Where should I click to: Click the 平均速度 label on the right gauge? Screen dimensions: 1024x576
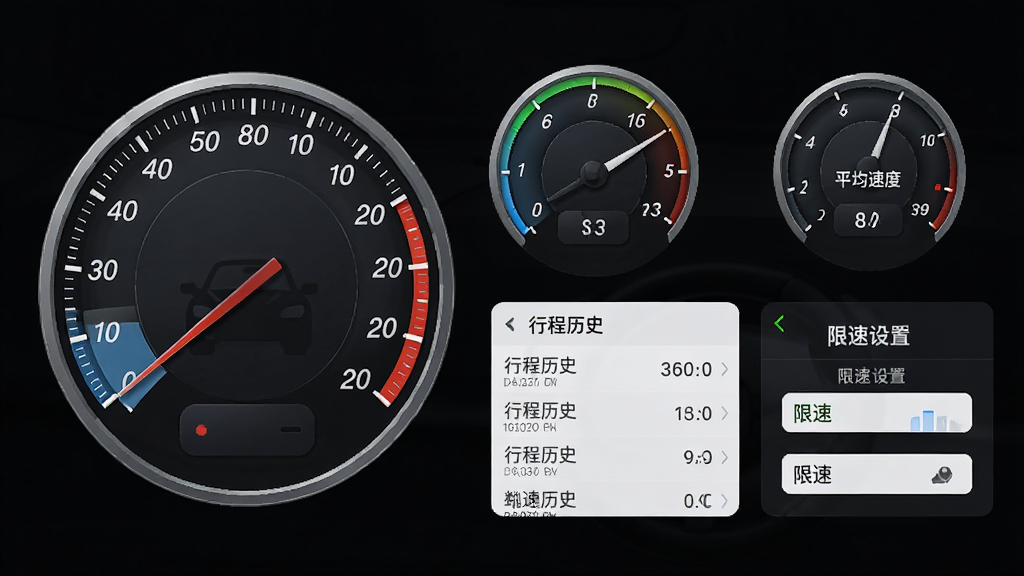[868, 179]
